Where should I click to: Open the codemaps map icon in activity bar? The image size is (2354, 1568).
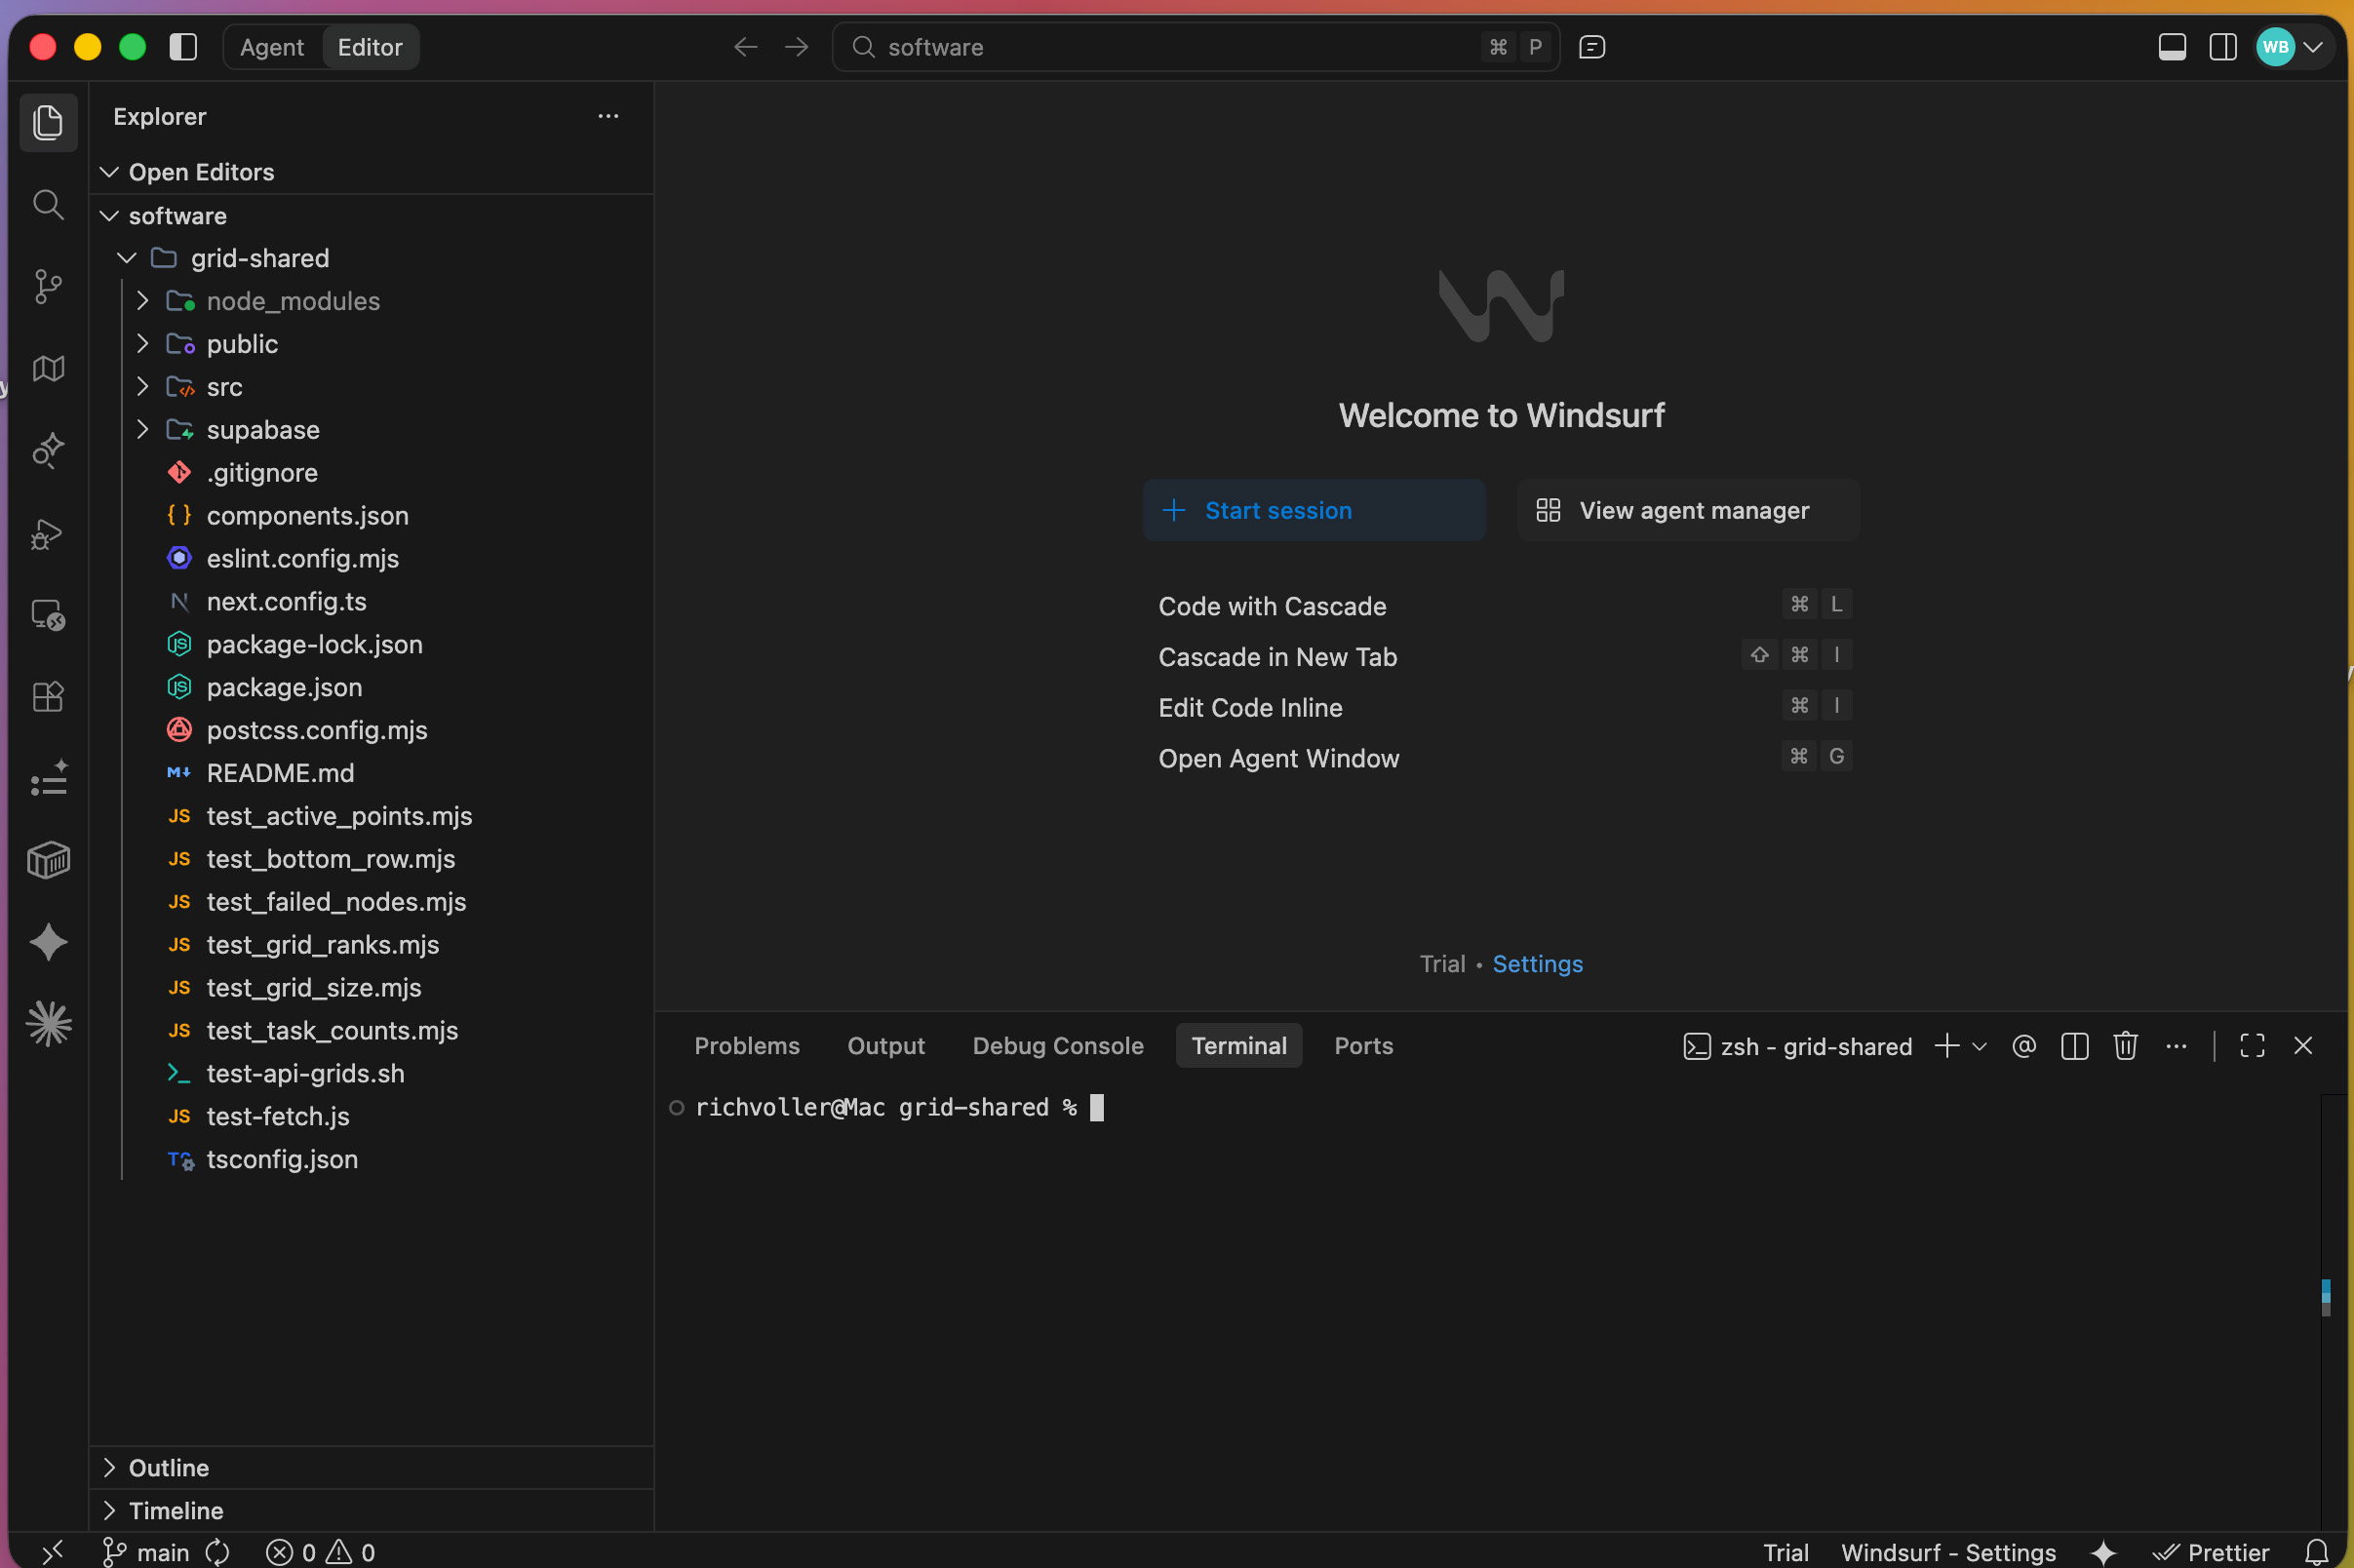48,369
